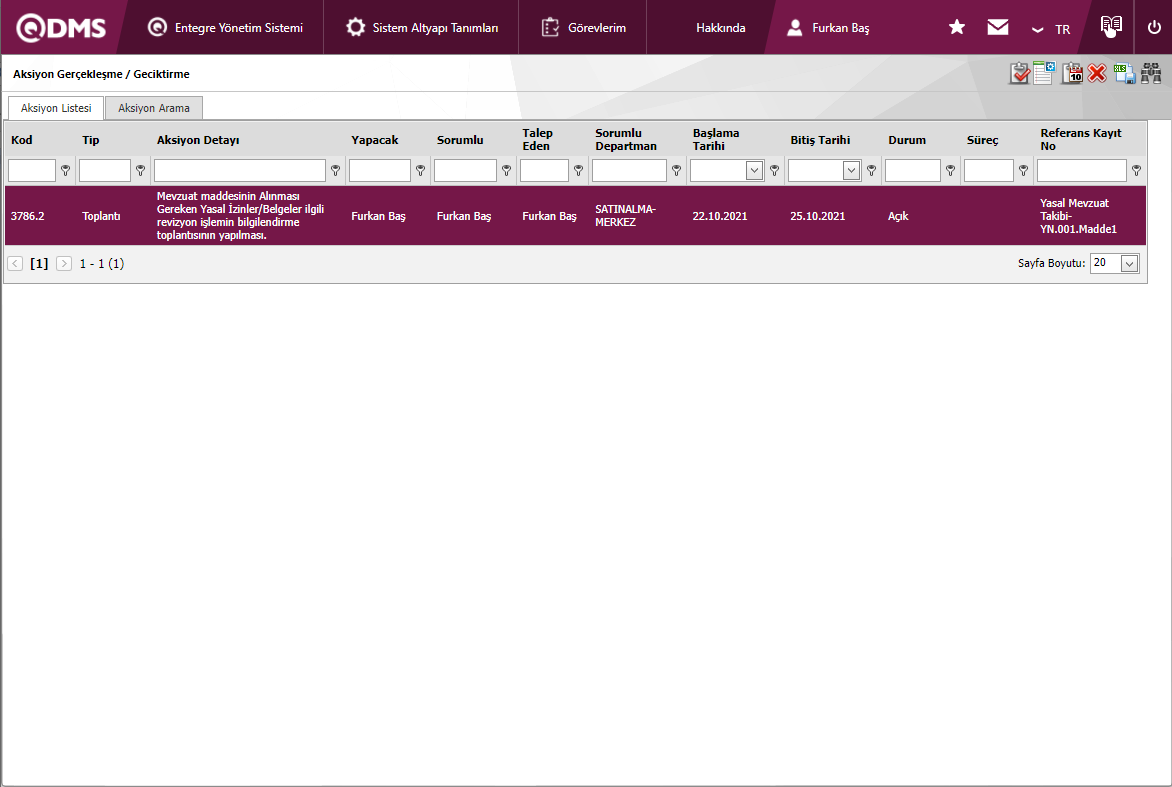Go to the next page arrow
This screenshot has height=787, width=1172.
[x=64, y=264]
